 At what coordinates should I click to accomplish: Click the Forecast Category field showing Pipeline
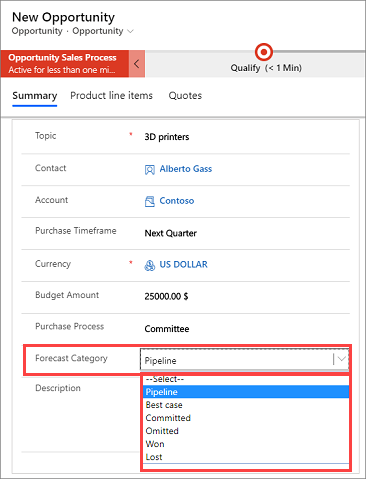coord(244,359)
